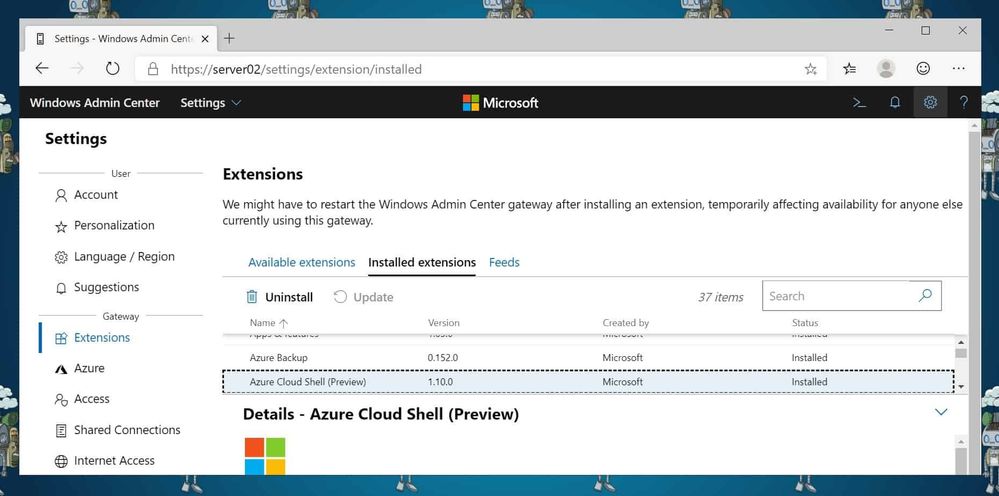Uninstall the selected extension
Image resolution: width=999 pixels, height=496 pixels.
click(280, 297)
